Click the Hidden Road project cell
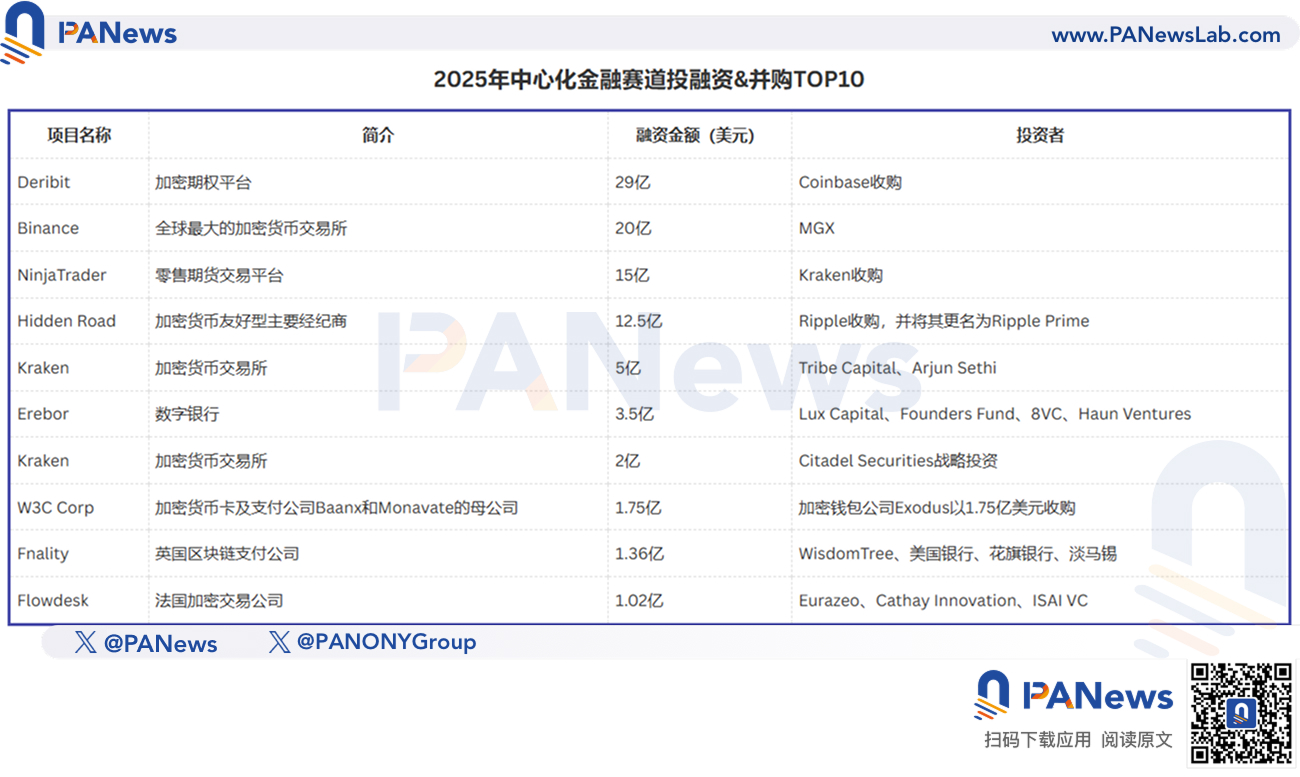 tap(66, 321)
